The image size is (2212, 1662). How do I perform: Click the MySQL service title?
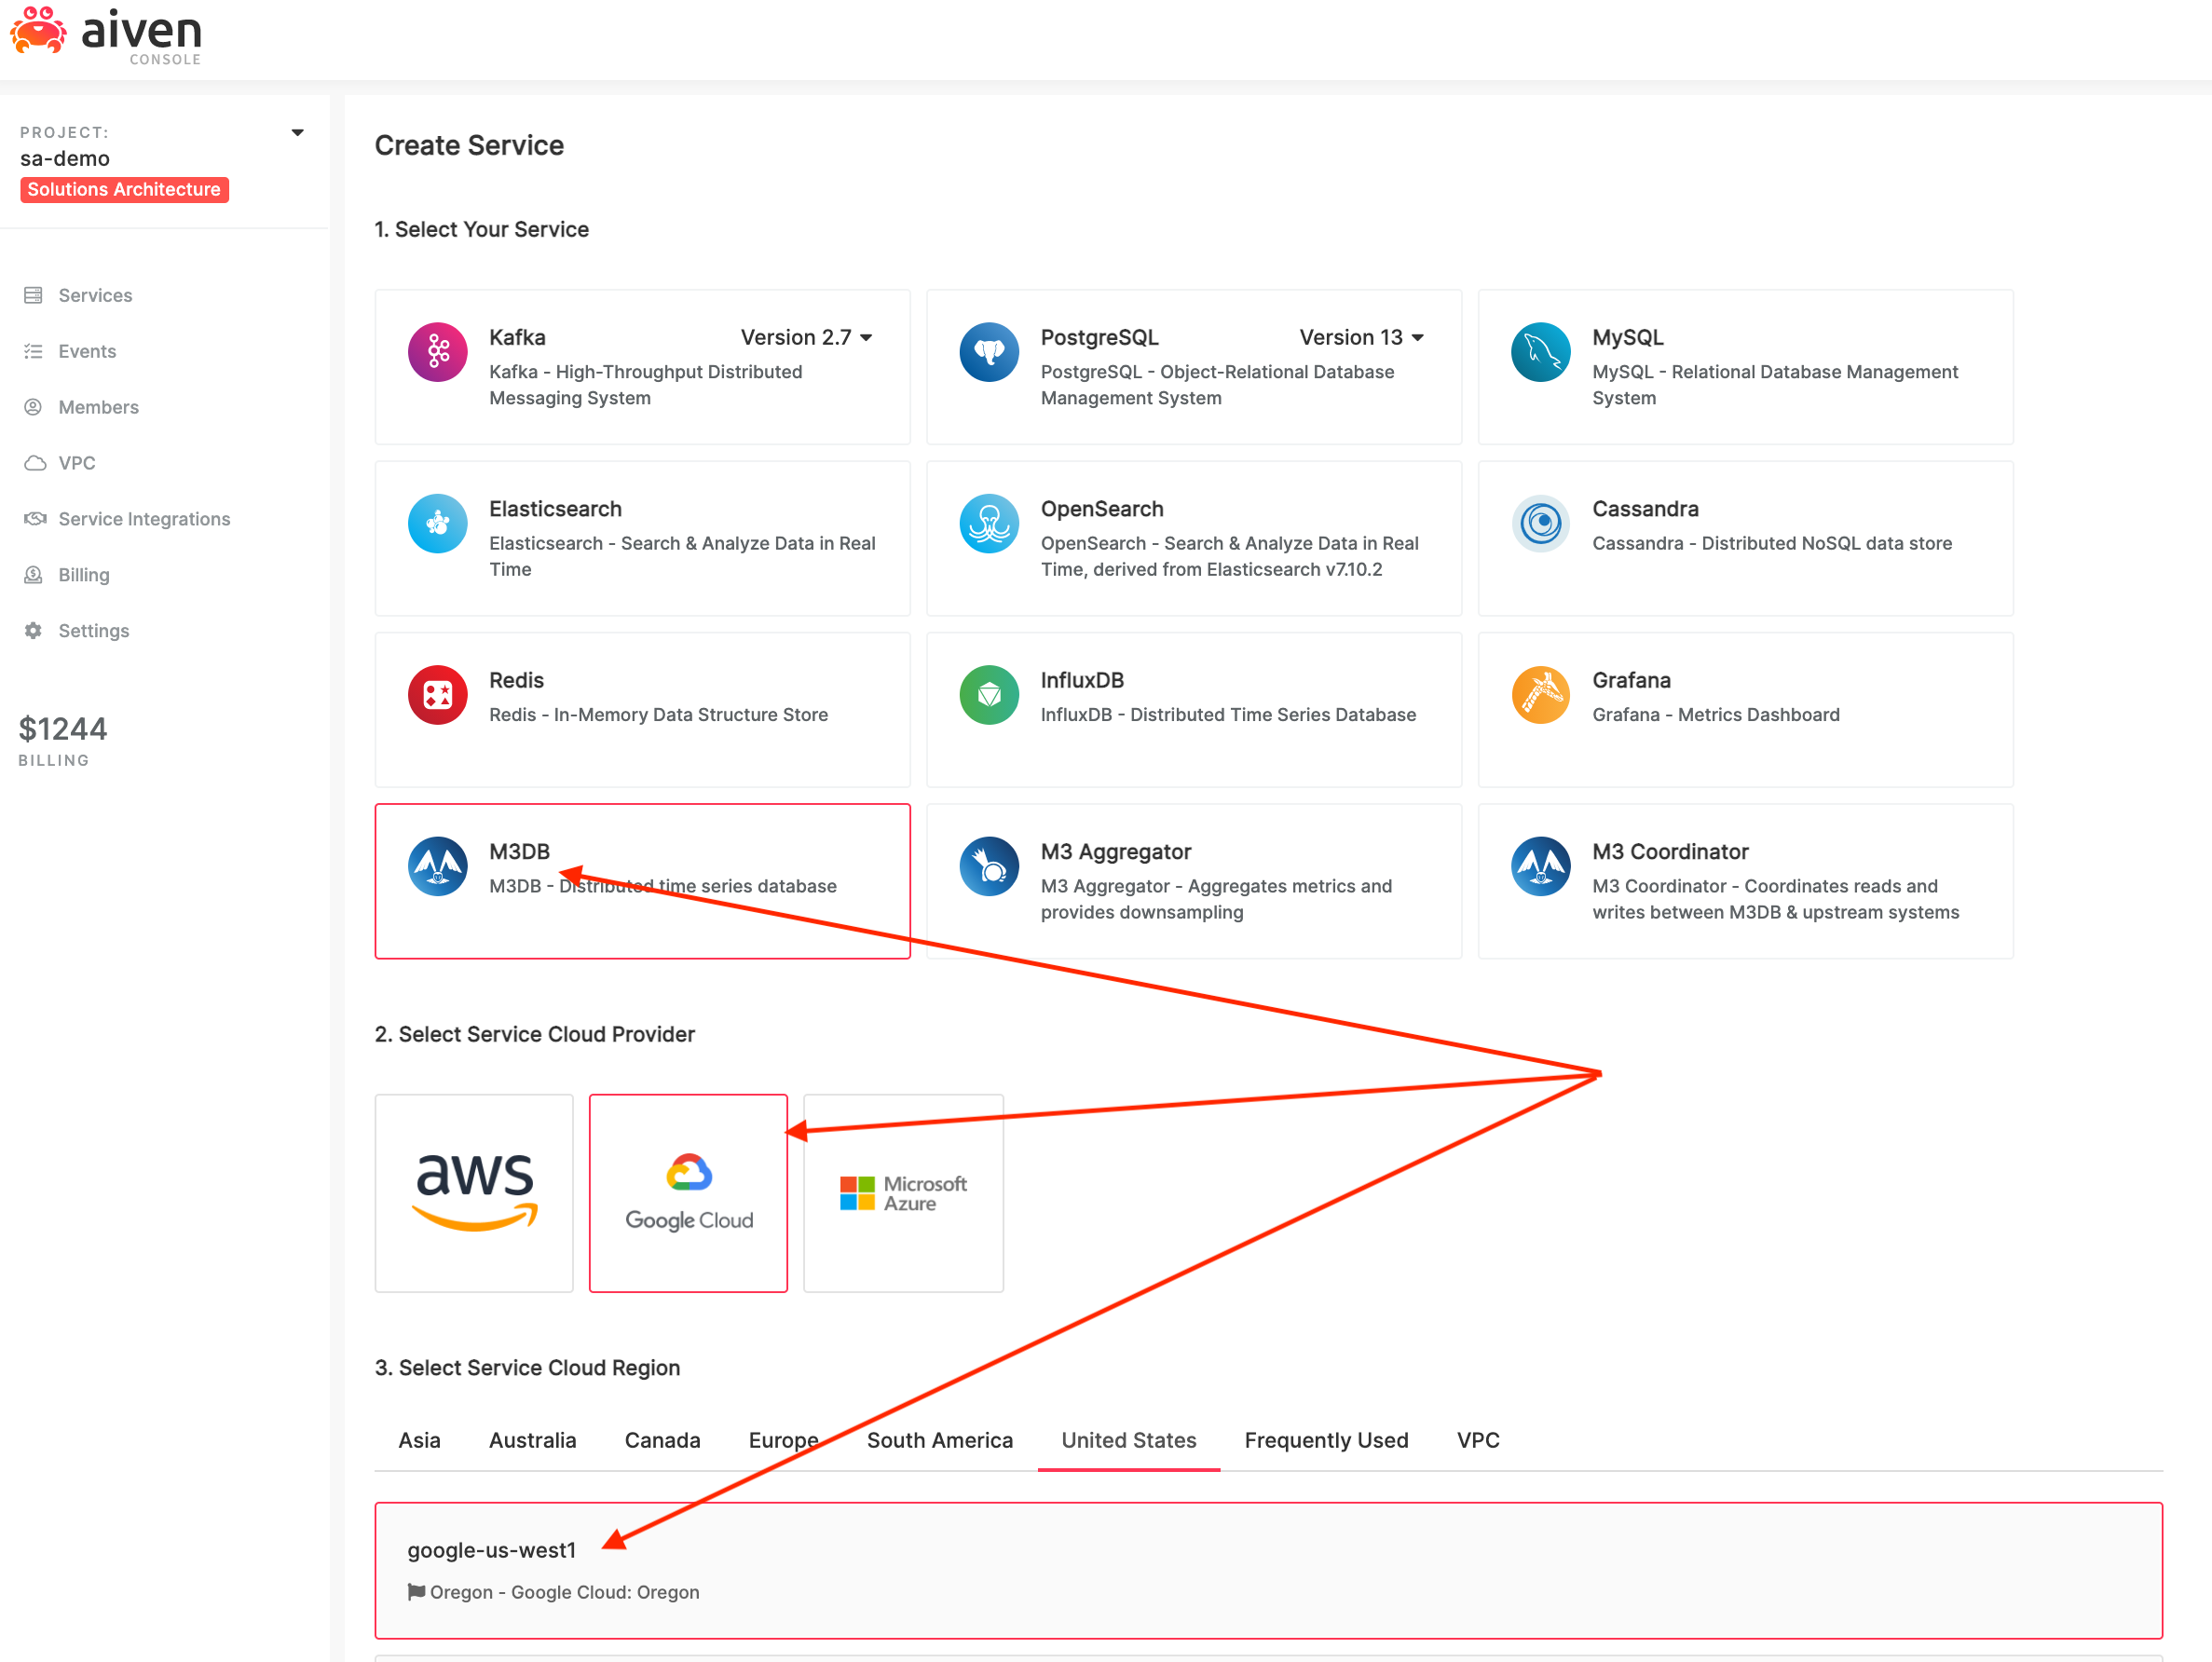[1628, 338]
